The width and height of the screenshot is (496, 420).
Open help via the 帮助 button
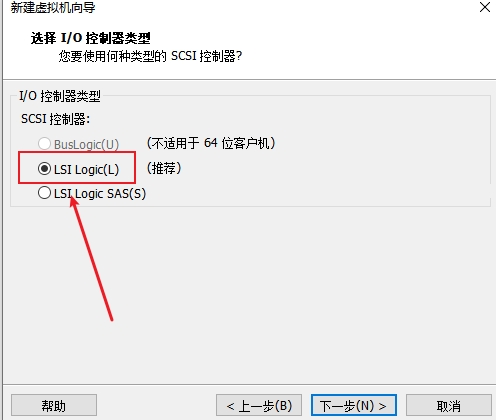point(54,405)
